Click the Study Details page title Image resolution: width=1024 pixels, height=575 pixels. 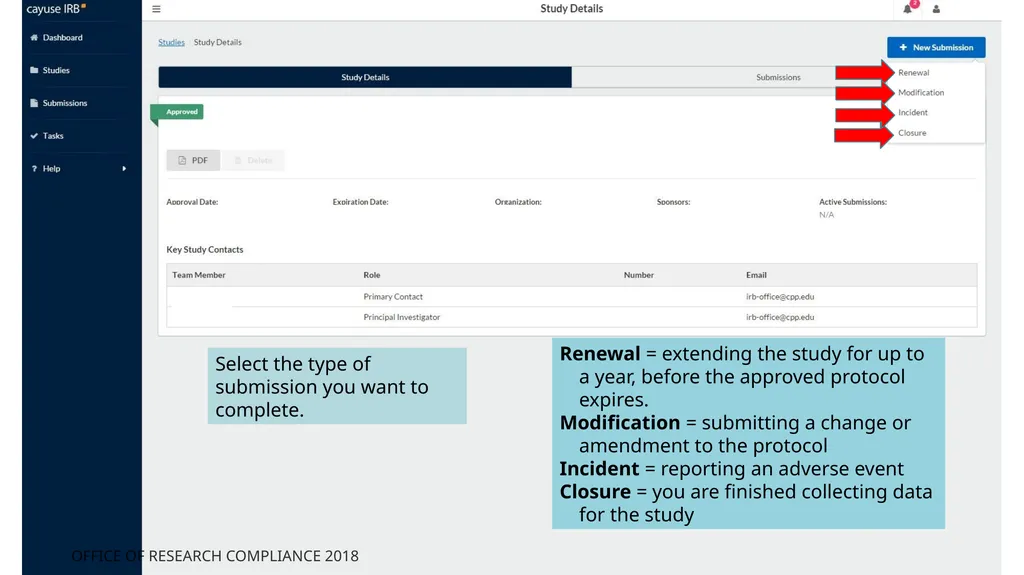[x=571, y=8]
